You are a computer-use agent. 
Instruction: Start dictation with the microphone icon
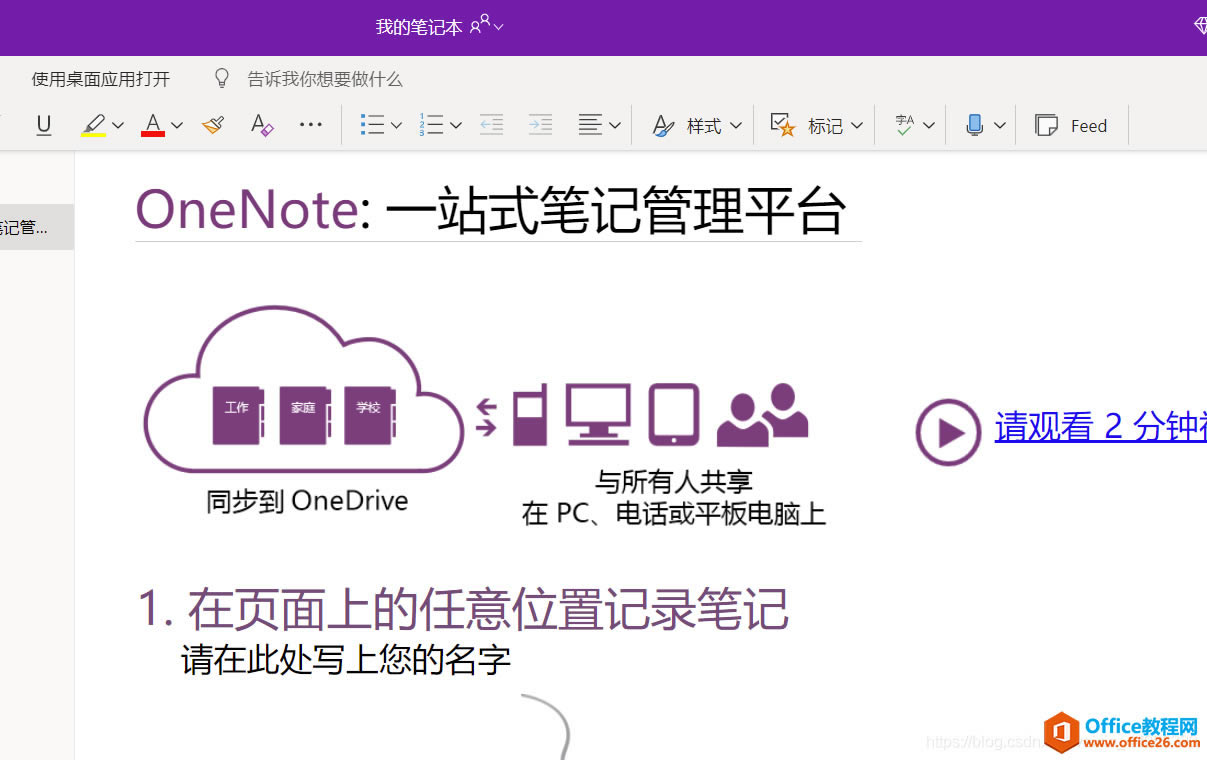point(975,125)
